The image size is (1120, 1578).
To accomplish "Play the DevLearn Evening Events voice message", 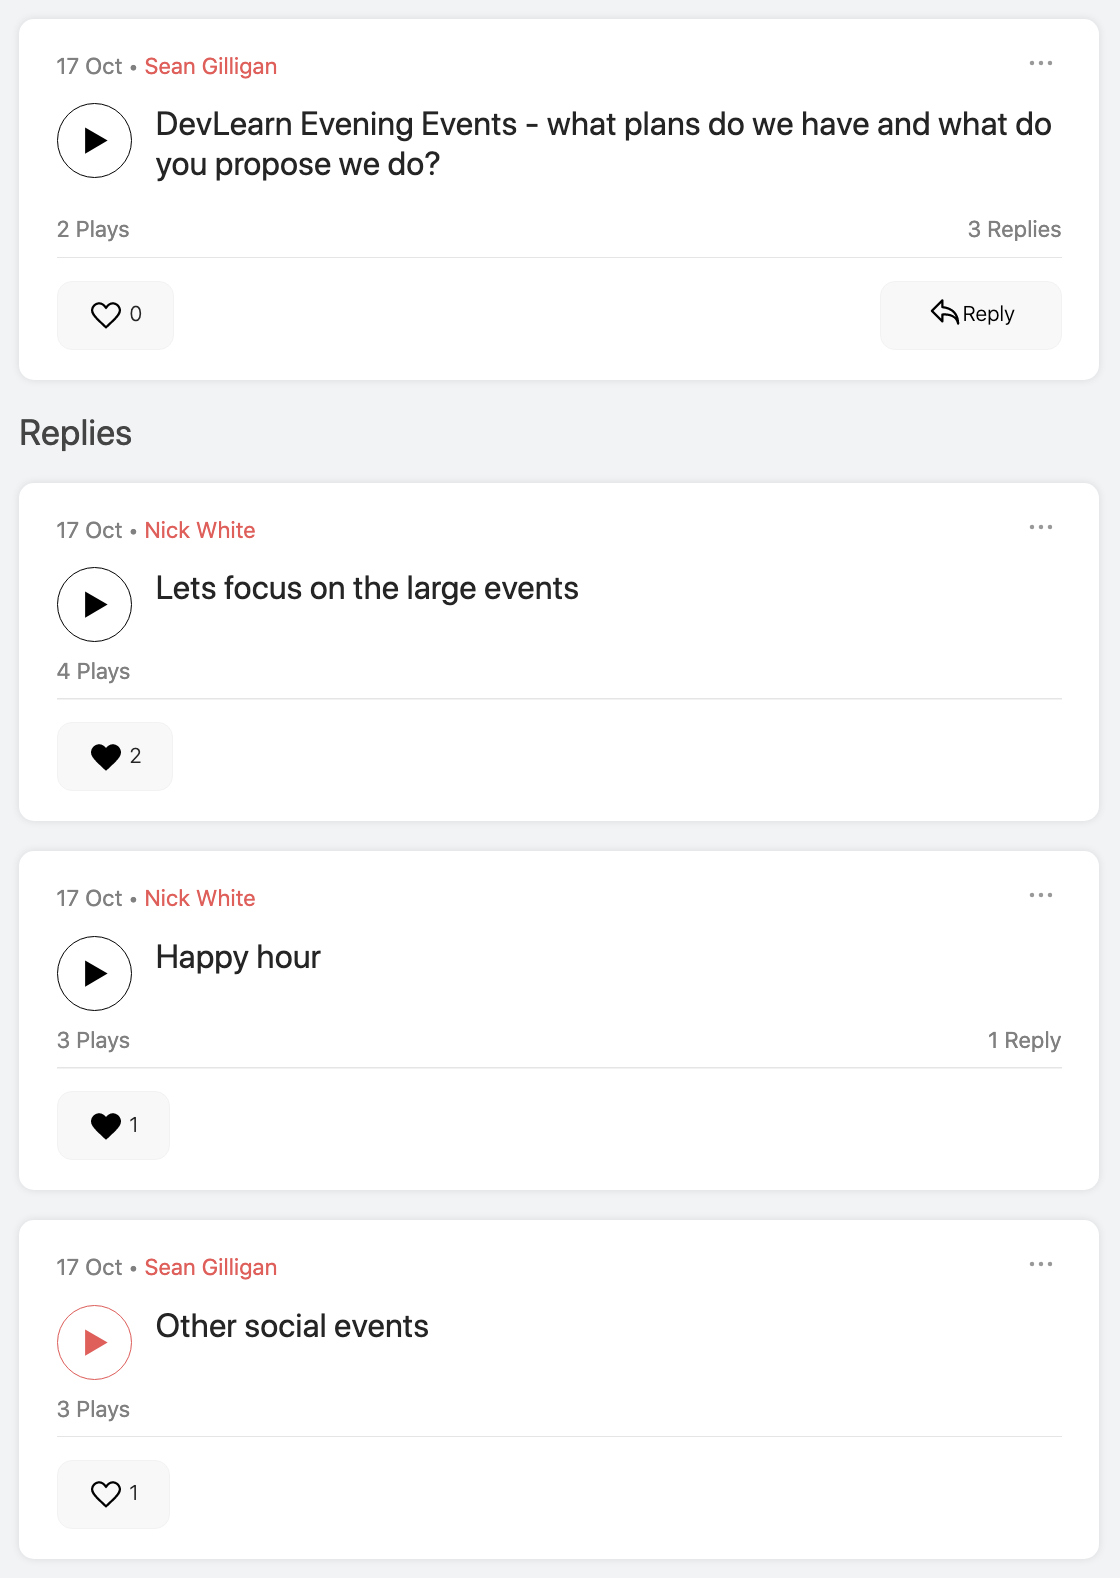I will tap(94, 140).
